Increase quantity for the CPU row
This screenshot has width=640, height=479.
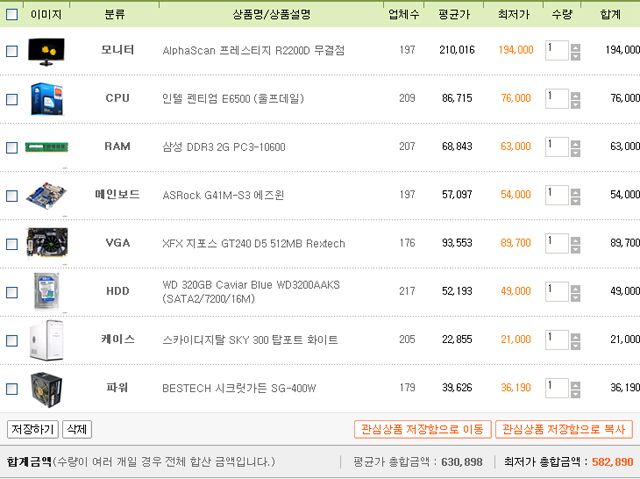[x=576, y=96]
